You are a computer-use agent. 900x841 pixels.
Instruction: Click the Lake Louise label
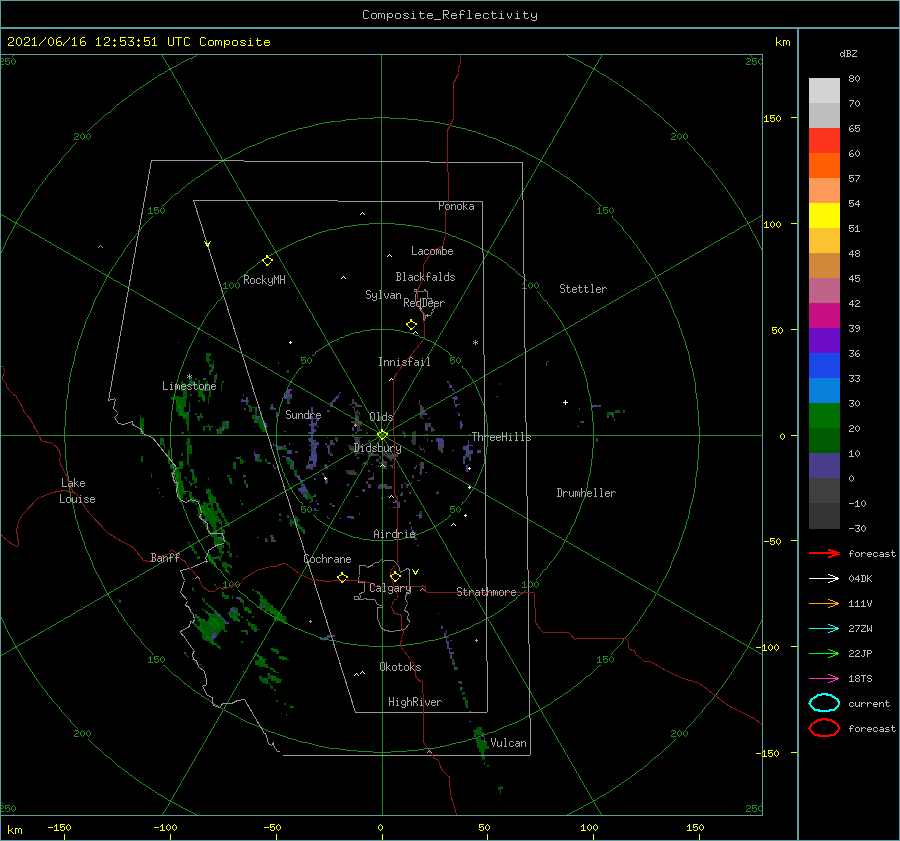coord(77,491)
